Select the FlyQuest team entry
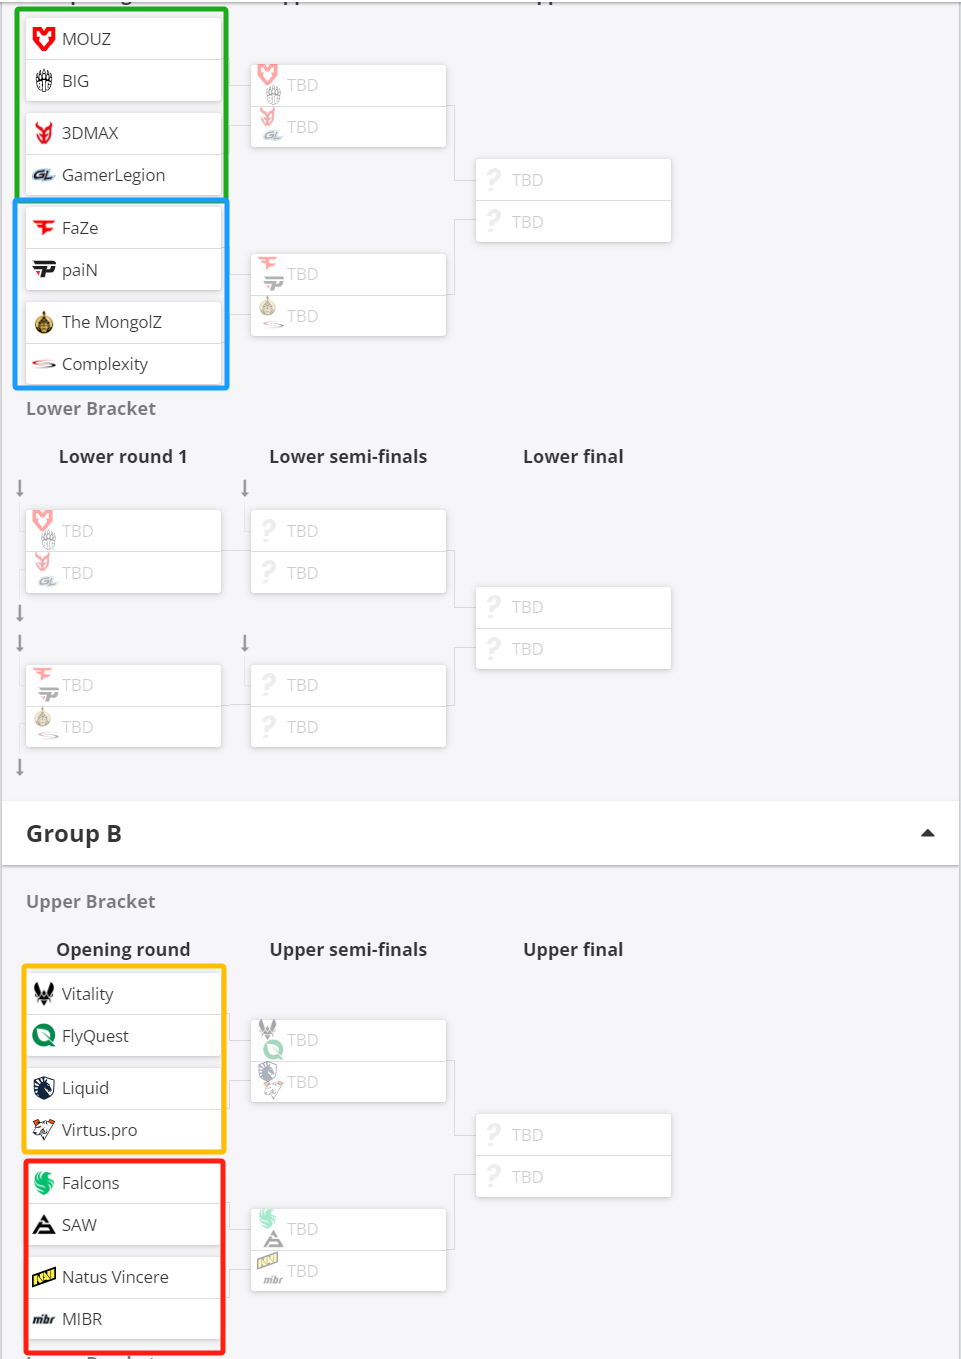Viewport: 961px width, 1359px height. [123, 1036]
